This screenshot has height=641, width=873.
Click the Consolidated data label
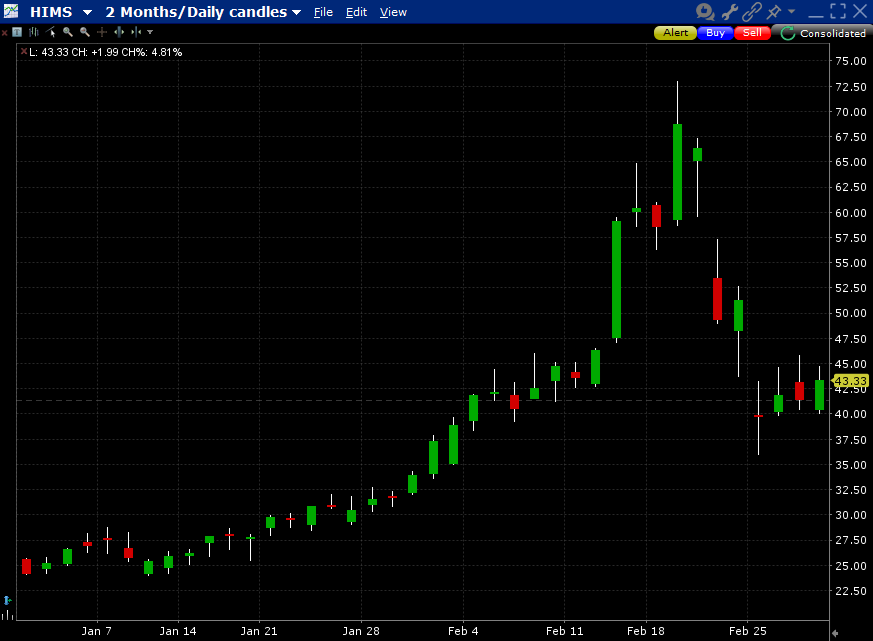click(x=832, y=33)
